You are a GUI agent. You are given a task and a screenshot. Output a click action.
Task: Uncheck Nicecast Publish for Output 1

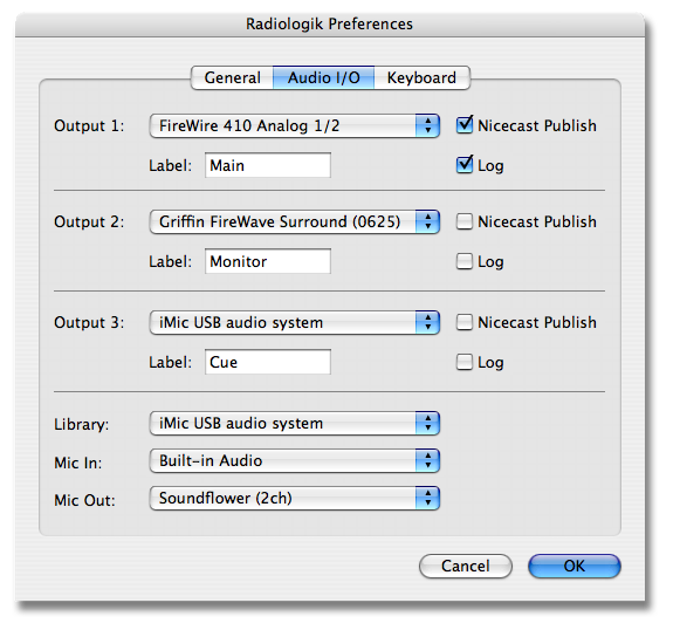tap(464, 125)
